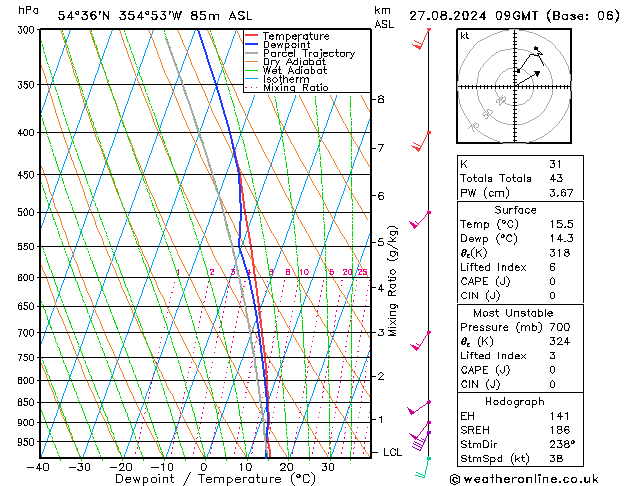Click the red Temperature legend line
Viewport: 629px width, 486px height.
pyautogui.click(x=251, y=36)
